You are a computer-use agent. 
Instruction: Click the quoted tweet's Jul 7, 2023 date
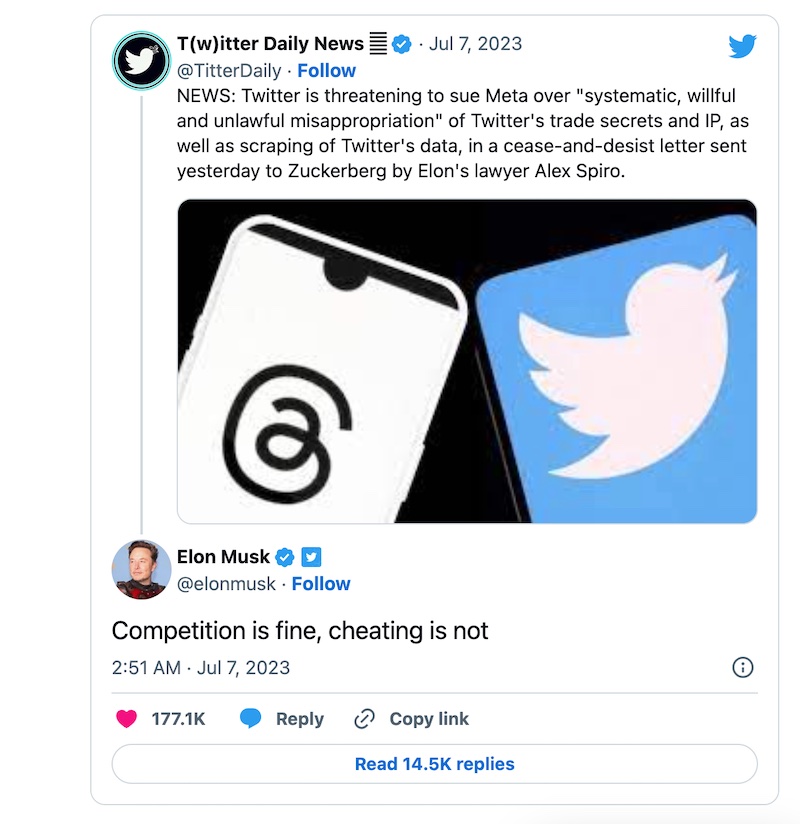(x=476, y=44)
